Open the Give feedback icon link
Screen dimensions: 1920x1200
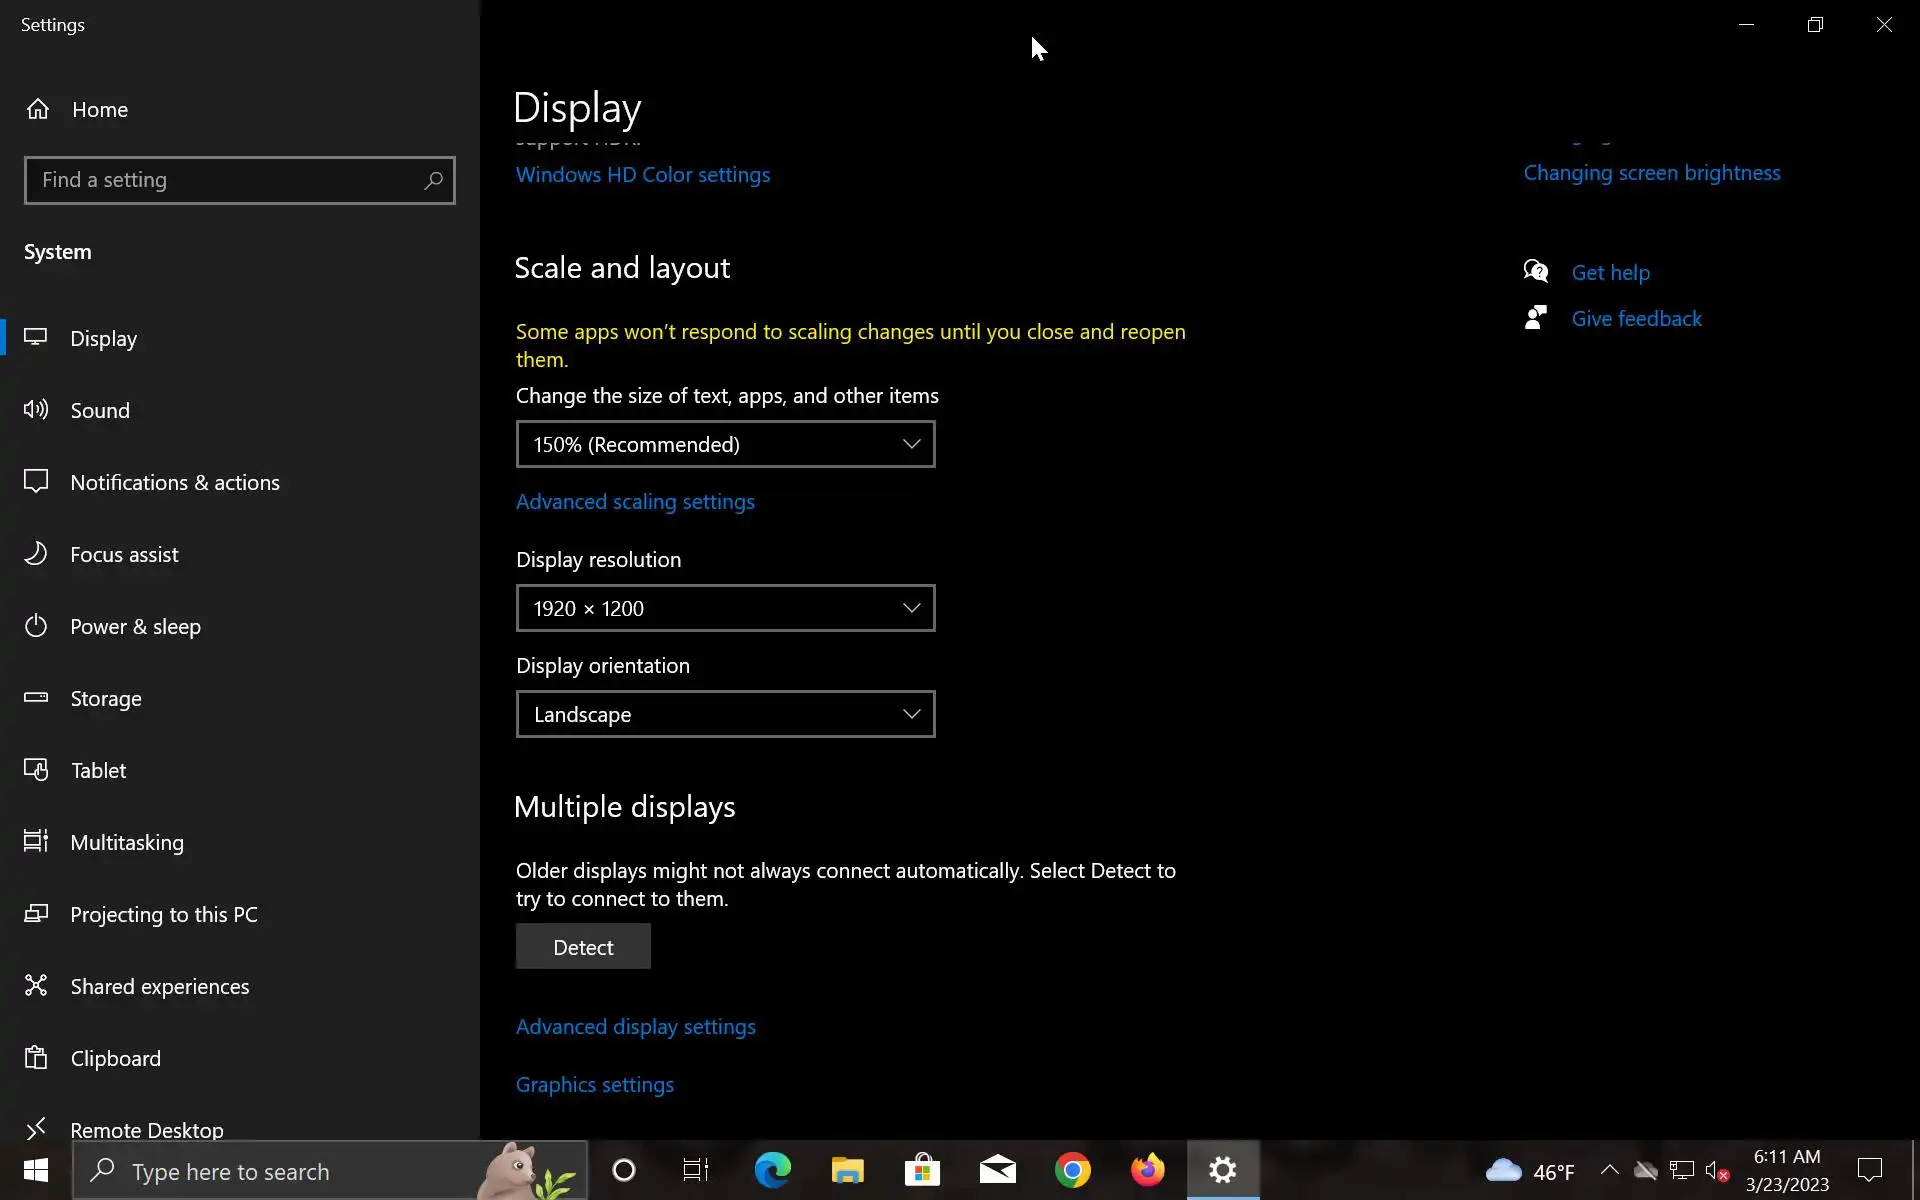click(1536, 318)
